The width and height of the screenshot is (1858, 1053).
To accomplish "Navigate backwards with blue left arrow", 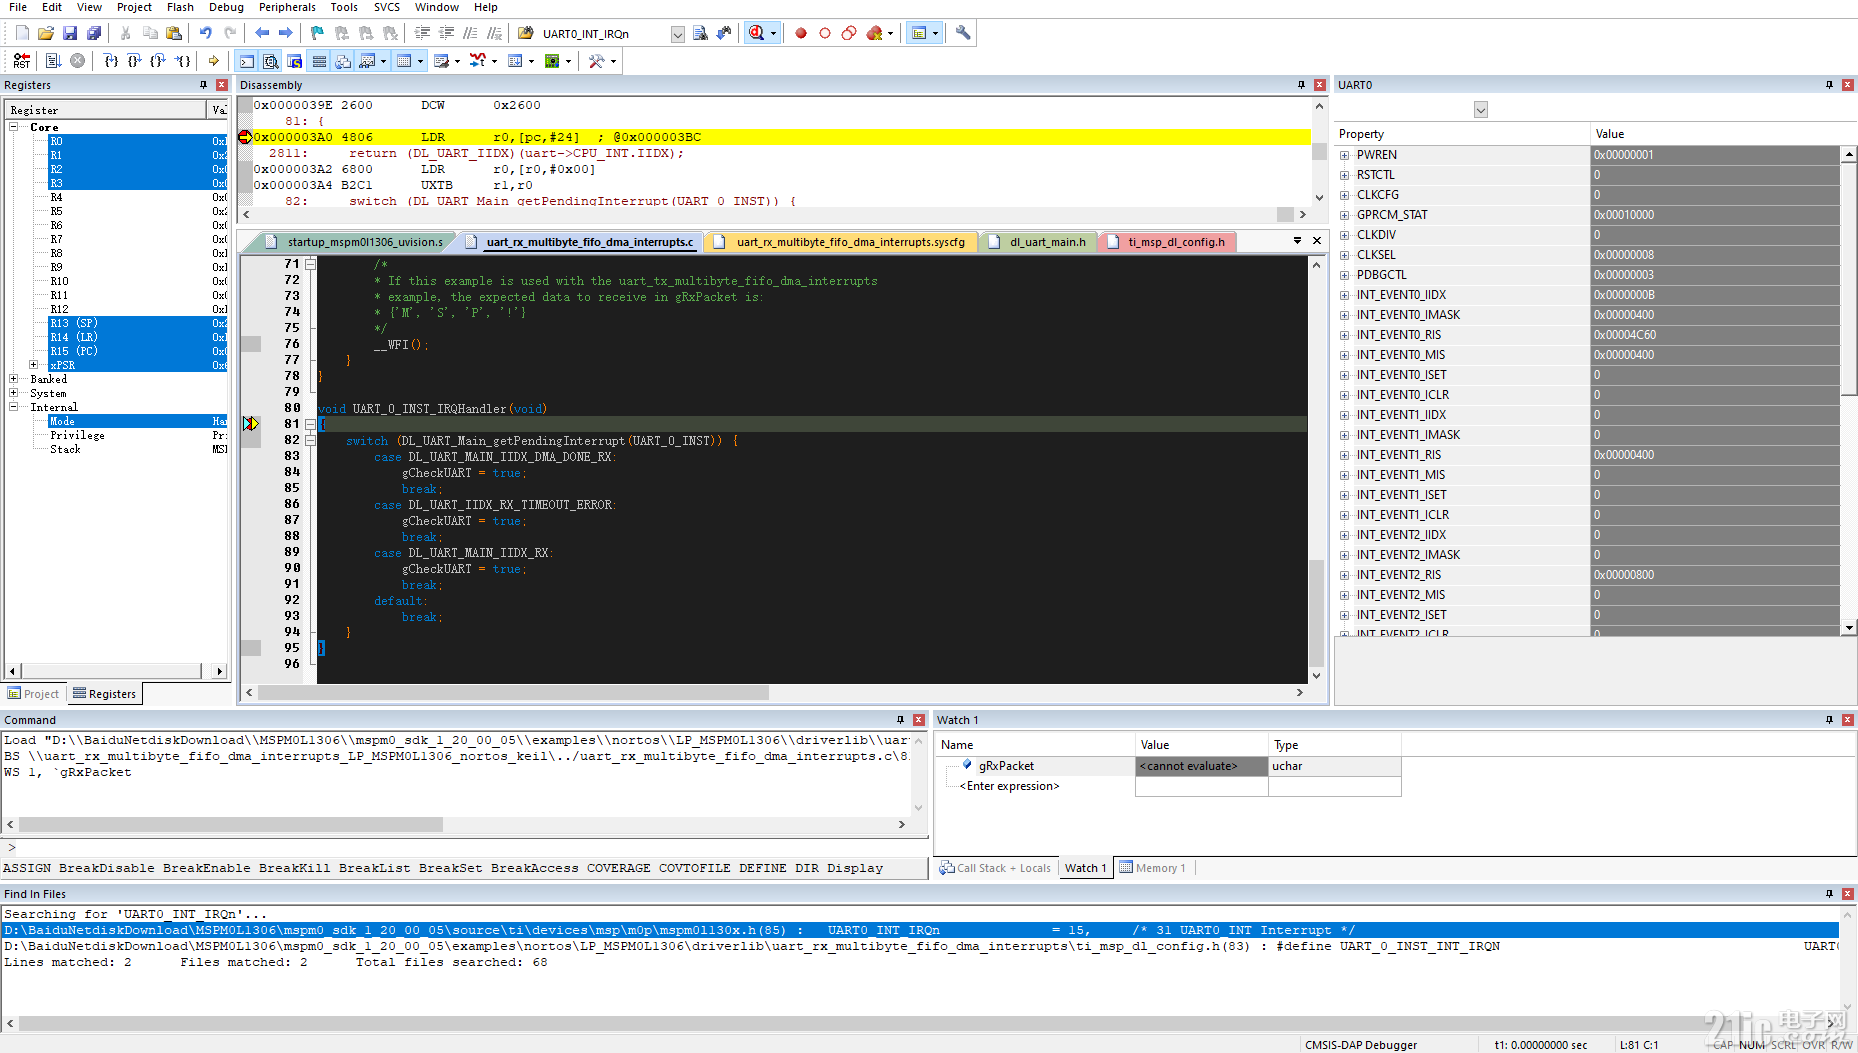I will coord(262,33).
